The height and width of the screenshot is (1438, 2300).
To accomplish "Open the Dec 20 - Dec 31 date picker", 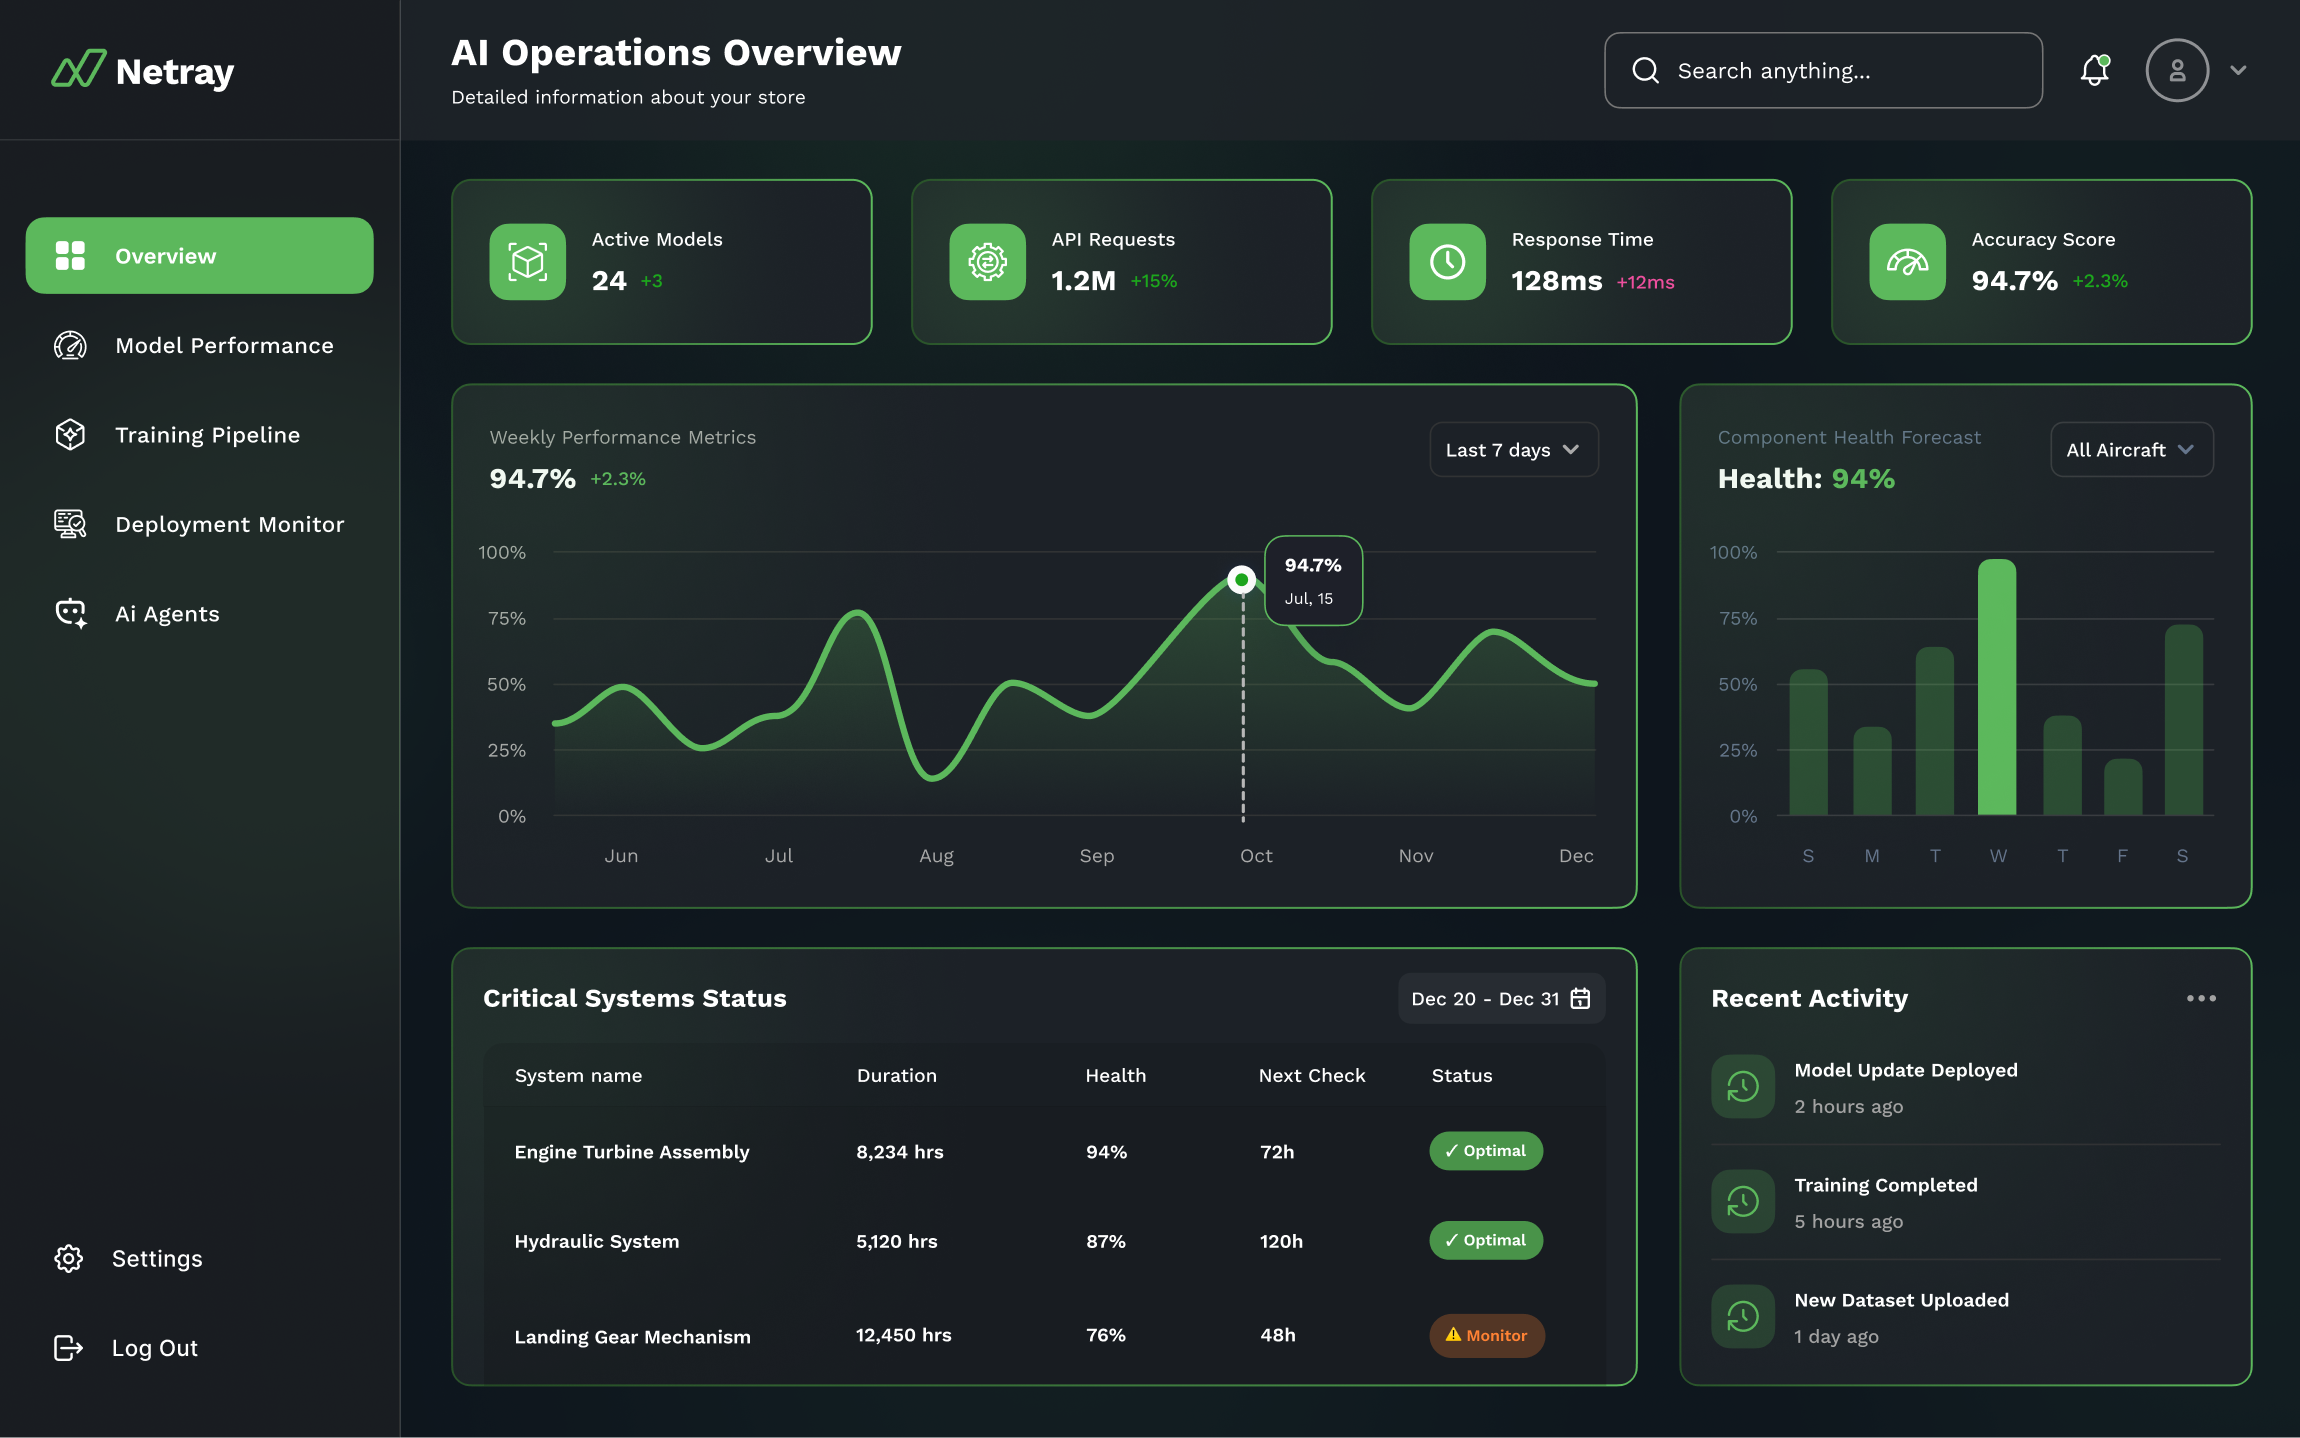I will point(1501,999).
